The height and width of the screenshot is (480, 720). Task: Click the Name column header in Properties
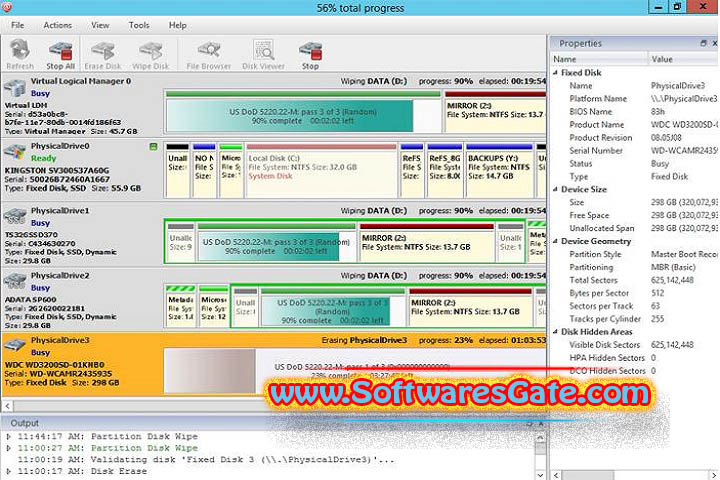598,59
